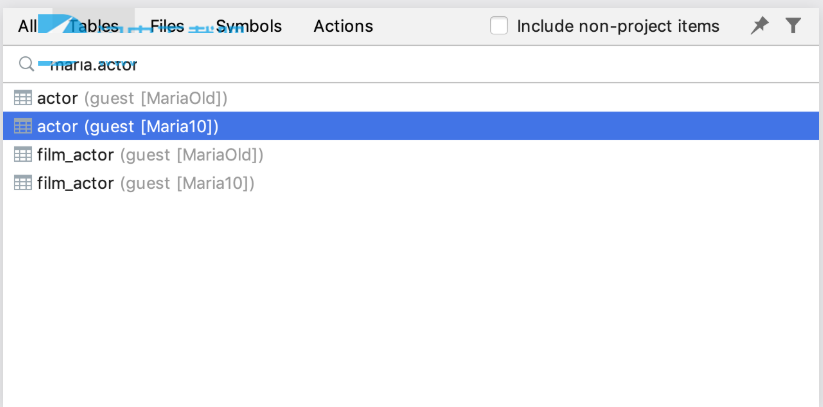This screenshot has width=823, height=407.
Task: Open the filter funnel icon
Action: click(793, 25)
